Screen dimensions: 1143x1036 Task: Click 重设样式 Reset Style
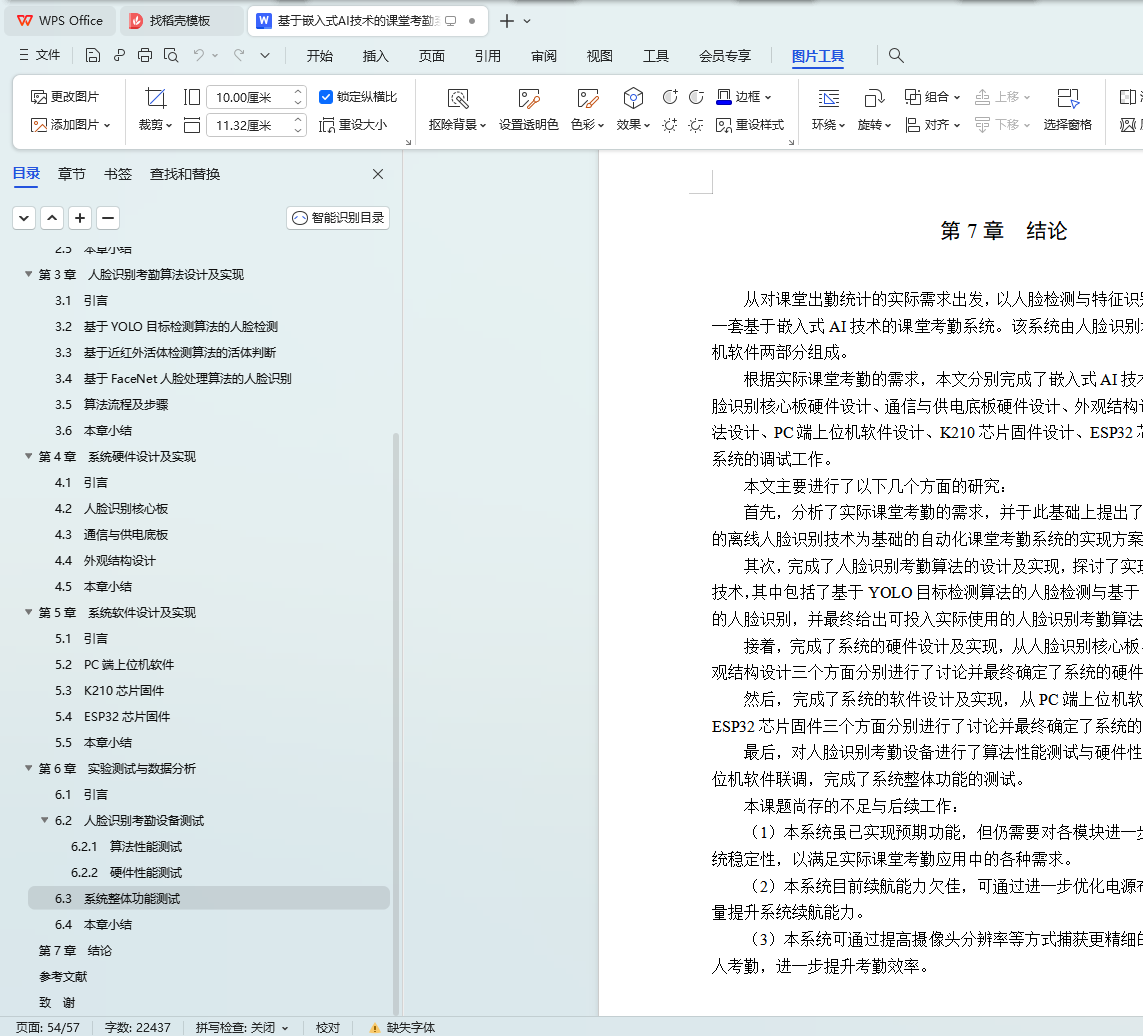[750, 125]
